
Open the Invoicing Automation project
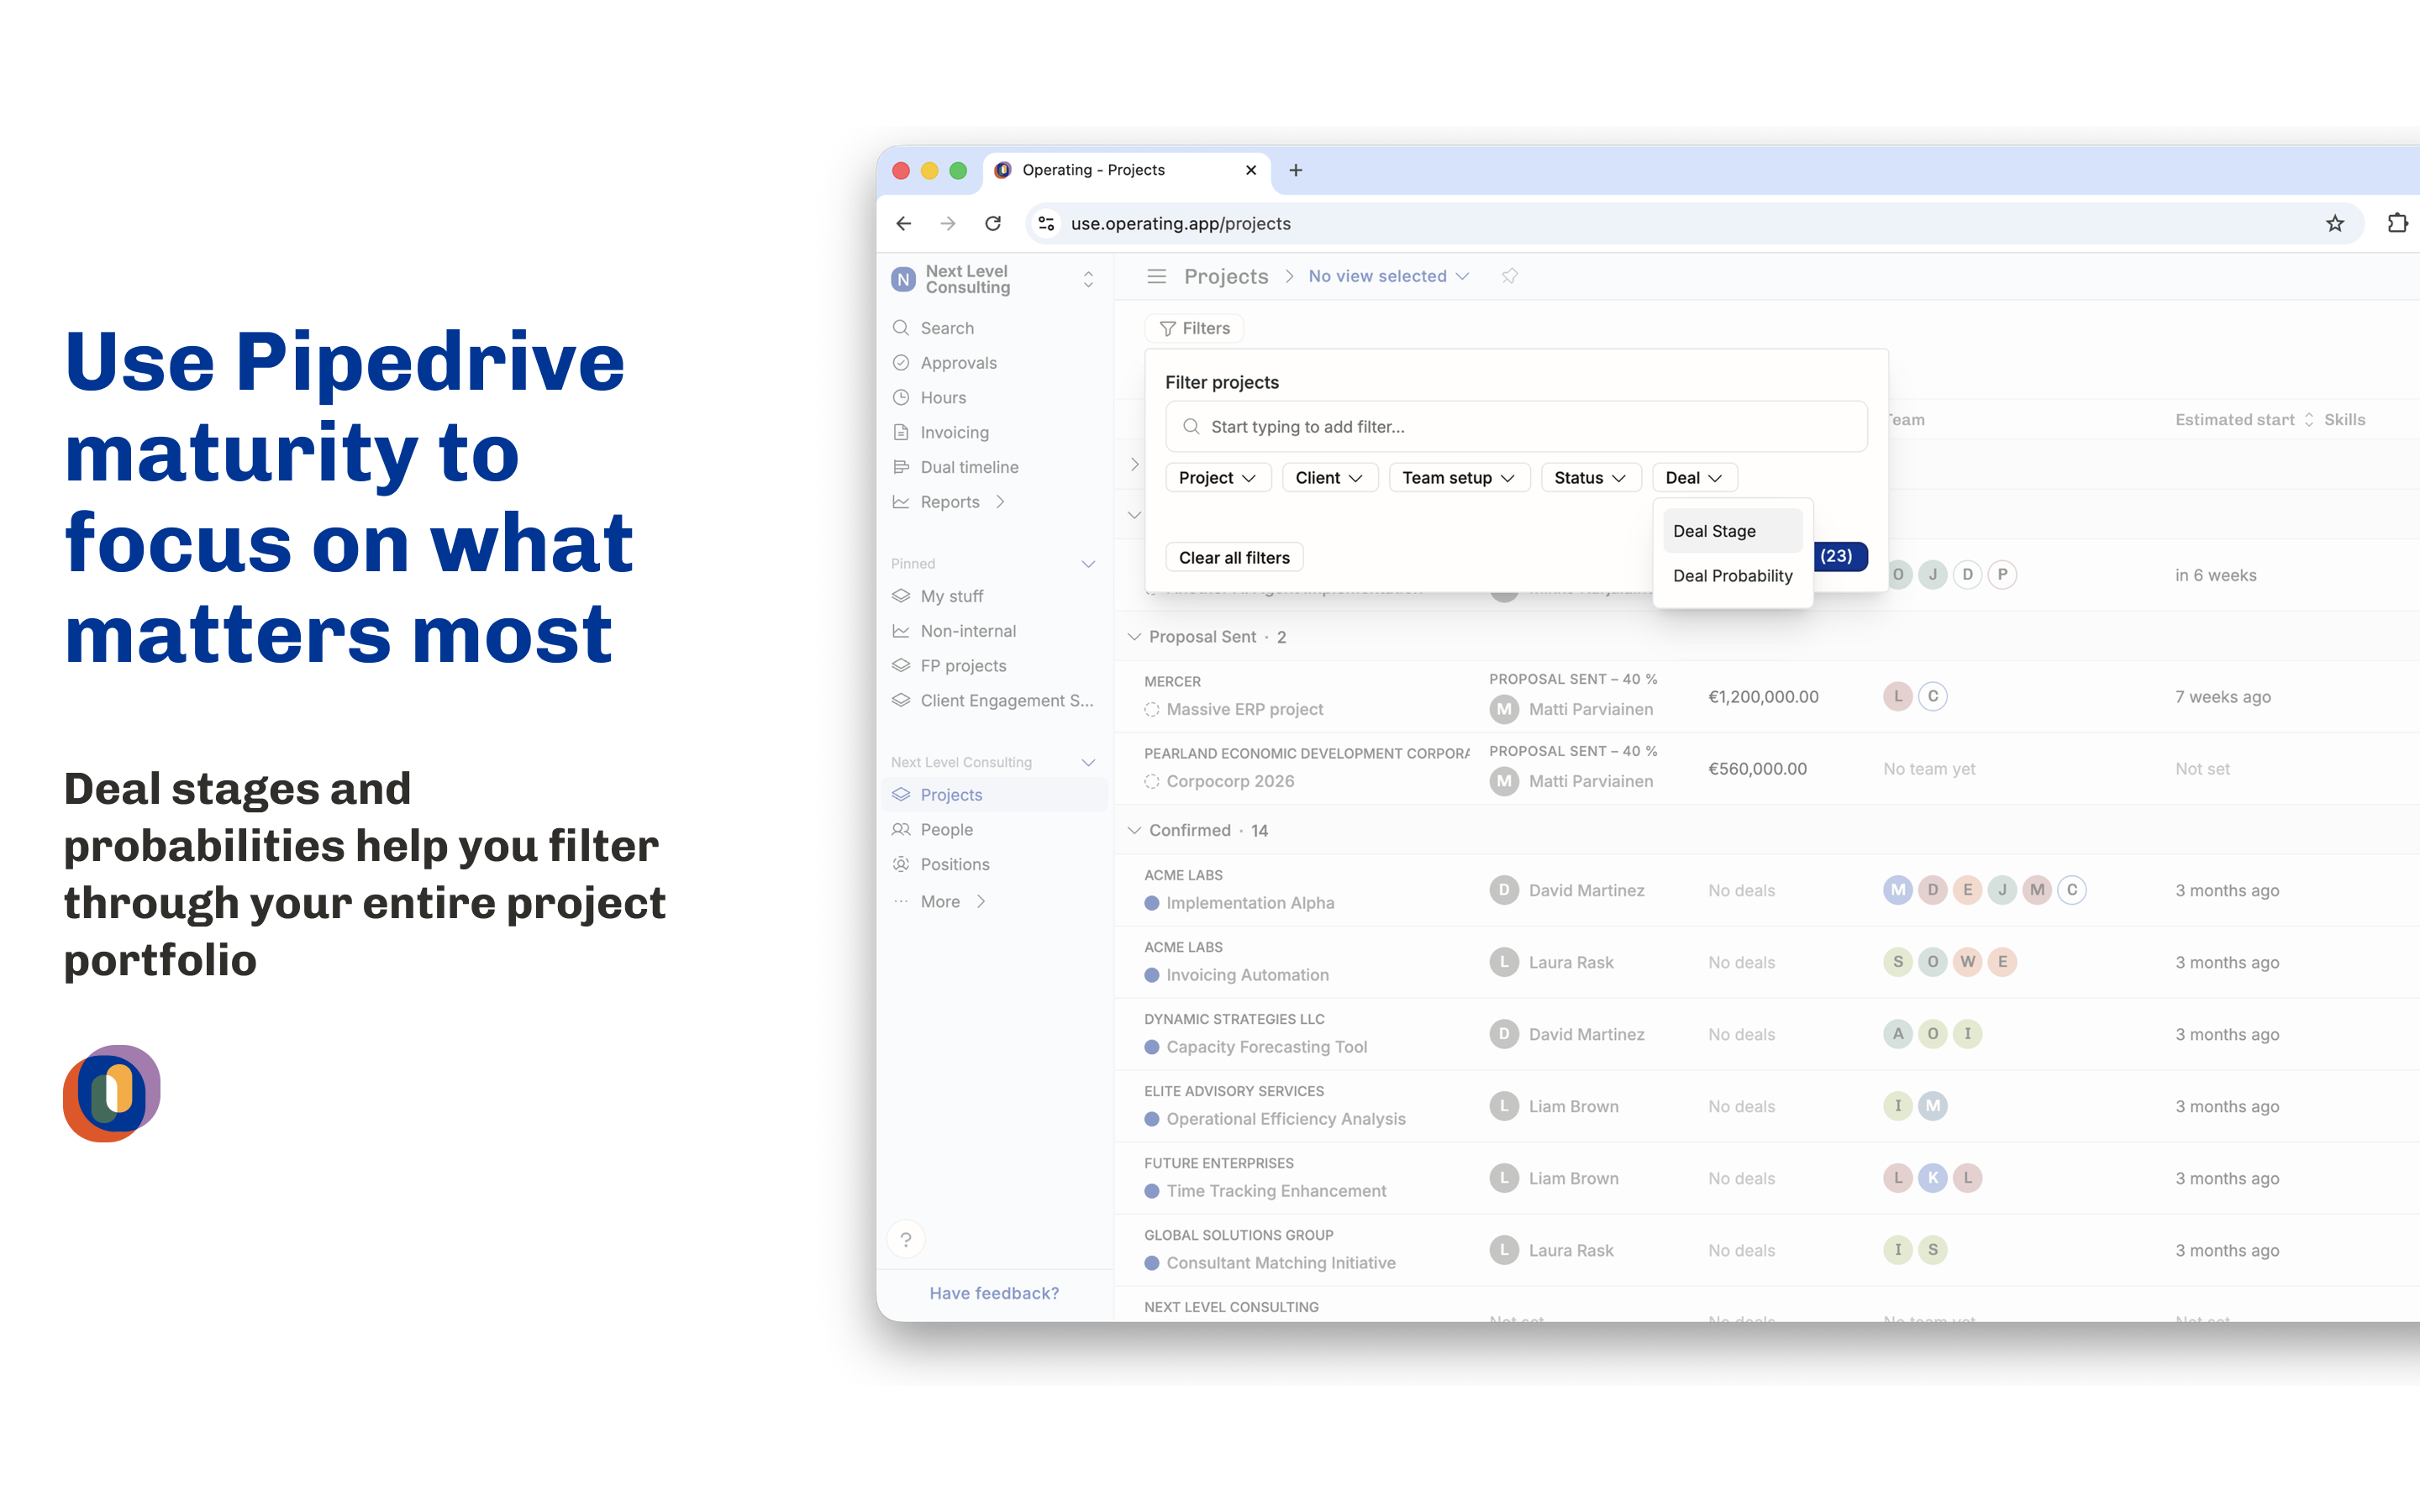point(1247,975)
